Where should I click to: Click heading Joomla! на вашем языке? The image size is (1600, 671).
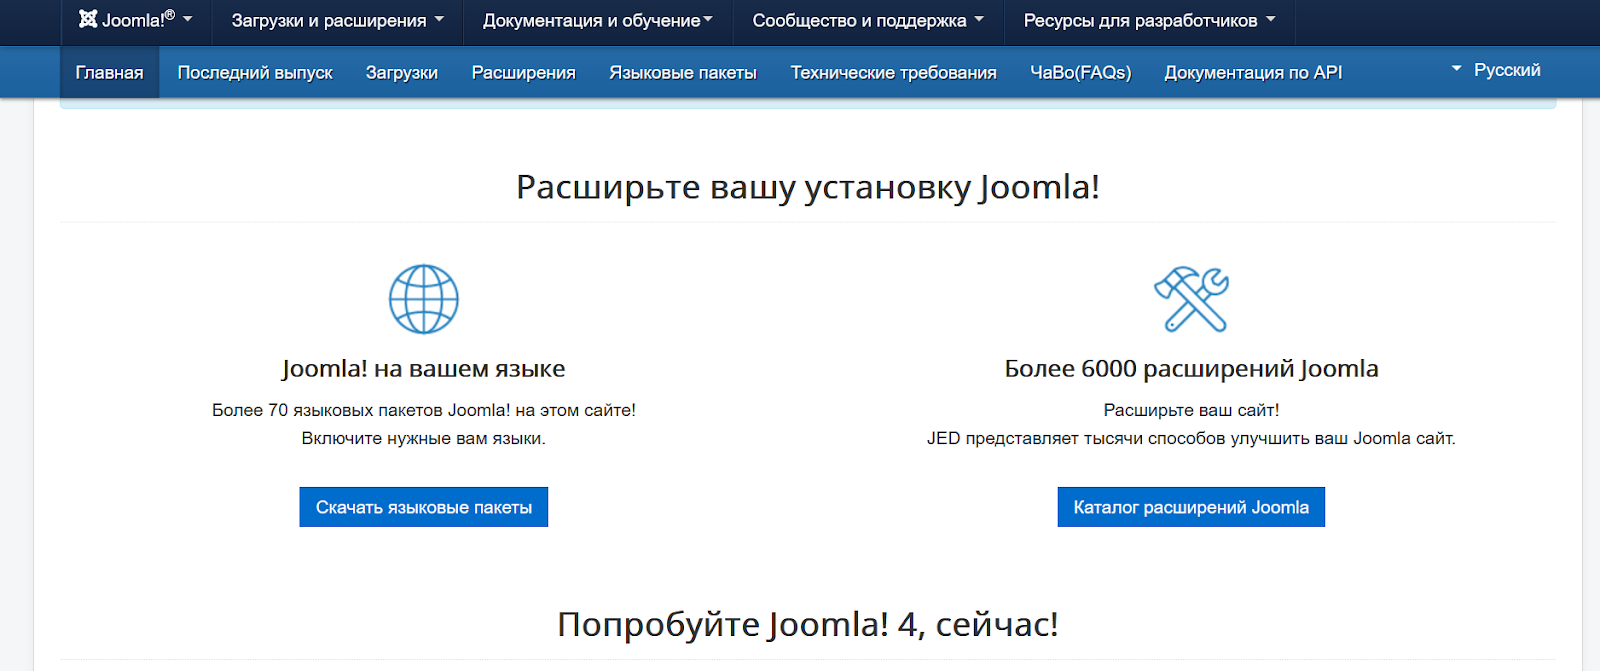pyautogui.click(x=424, y=369)
